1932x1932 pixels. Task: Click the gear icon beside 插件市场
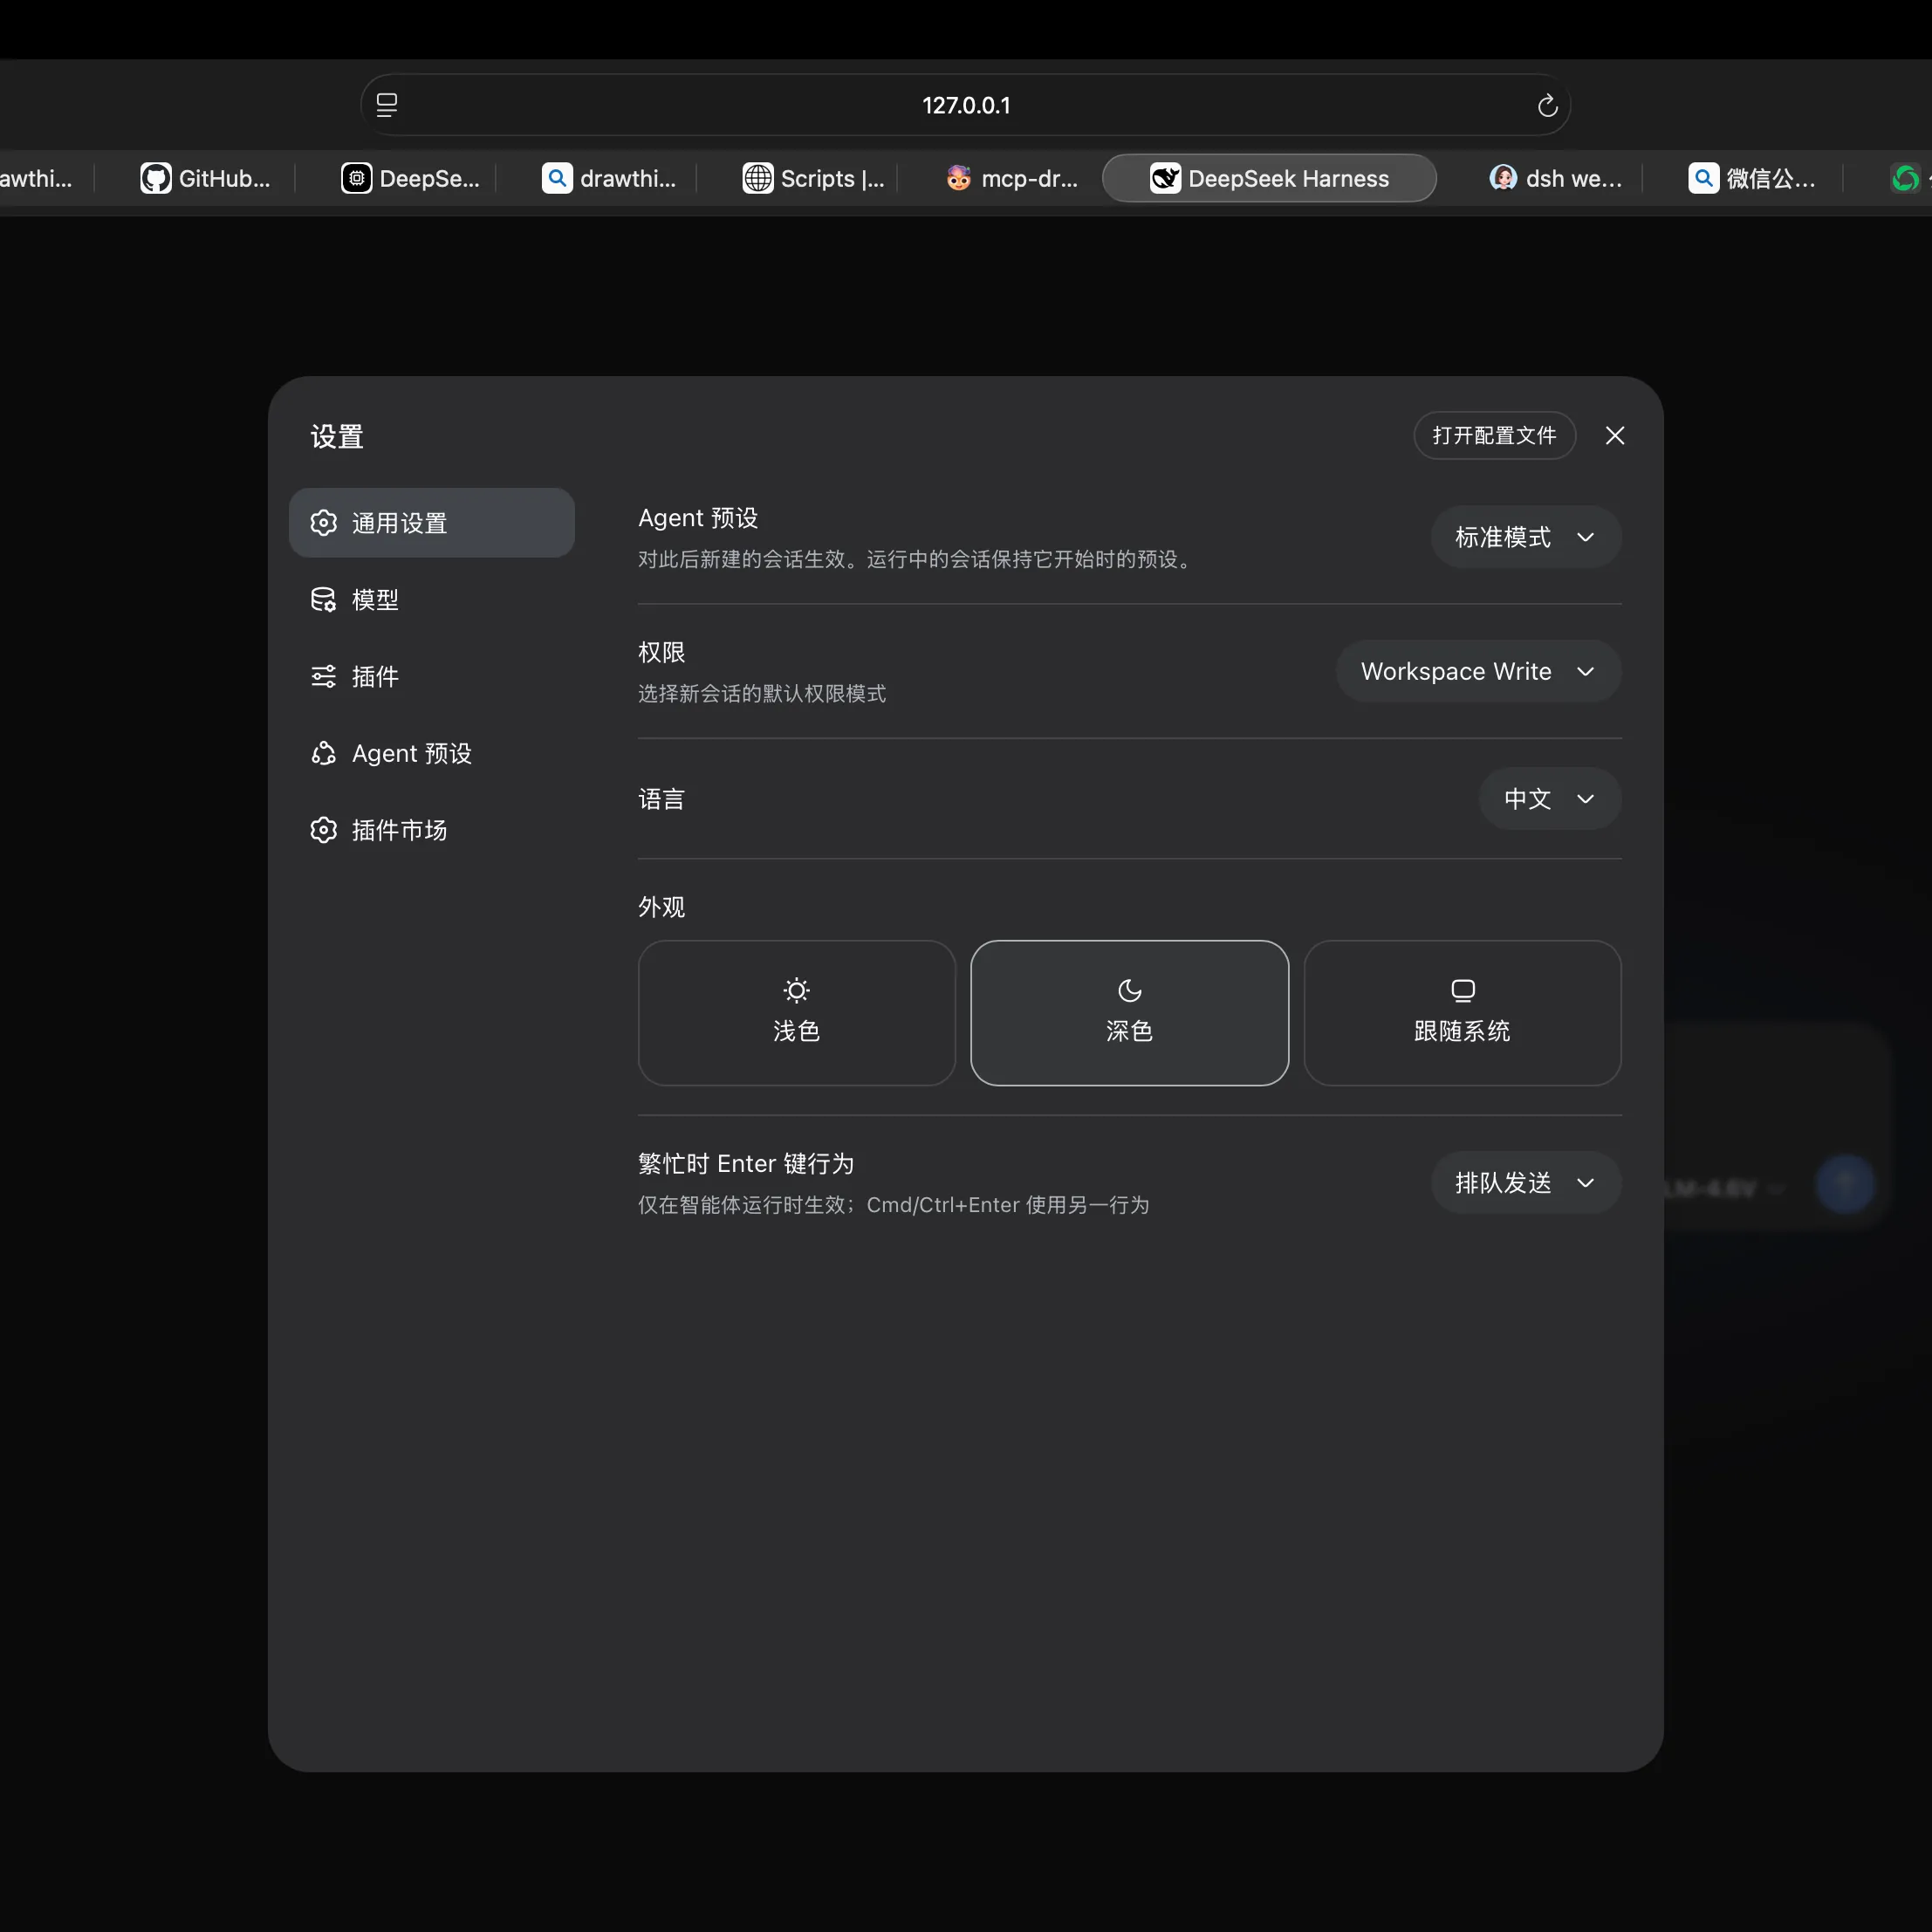coord(323,830)
